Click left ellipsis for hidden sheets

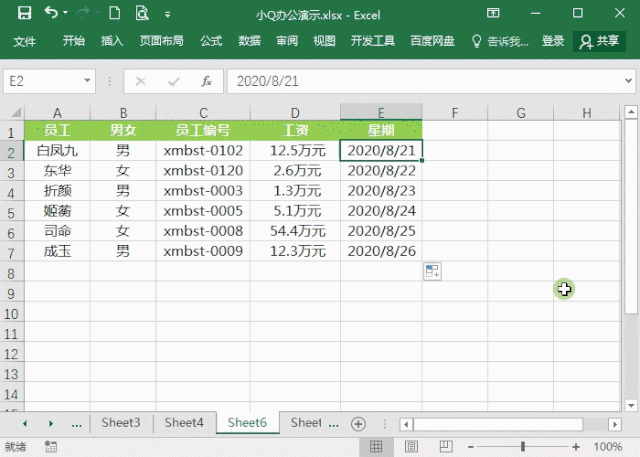click(76, 424)
